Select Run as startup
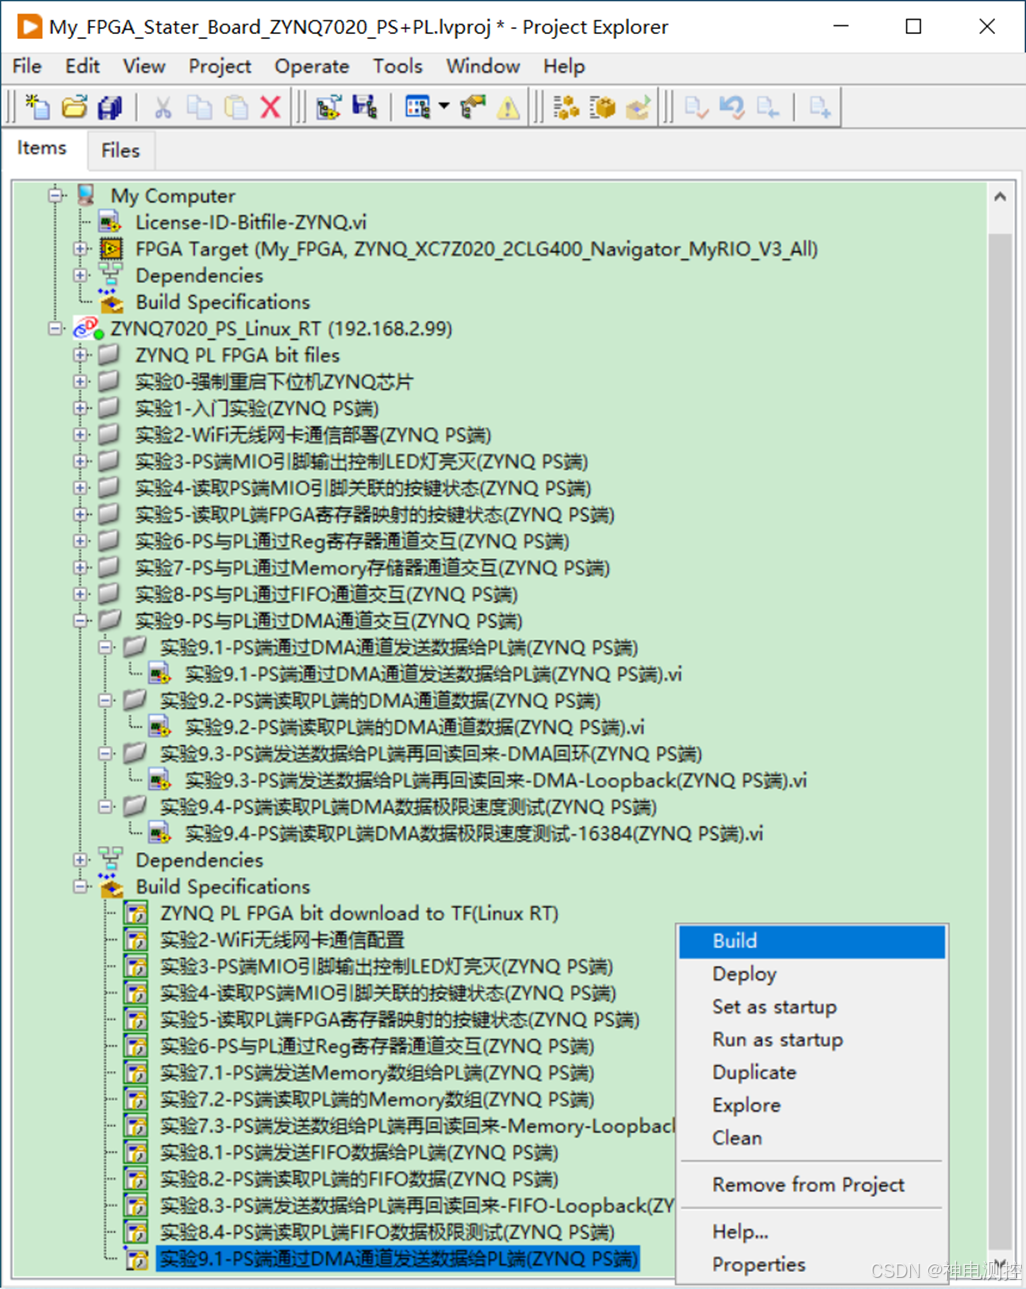1026x1289 pixels. click(812, 1040)
